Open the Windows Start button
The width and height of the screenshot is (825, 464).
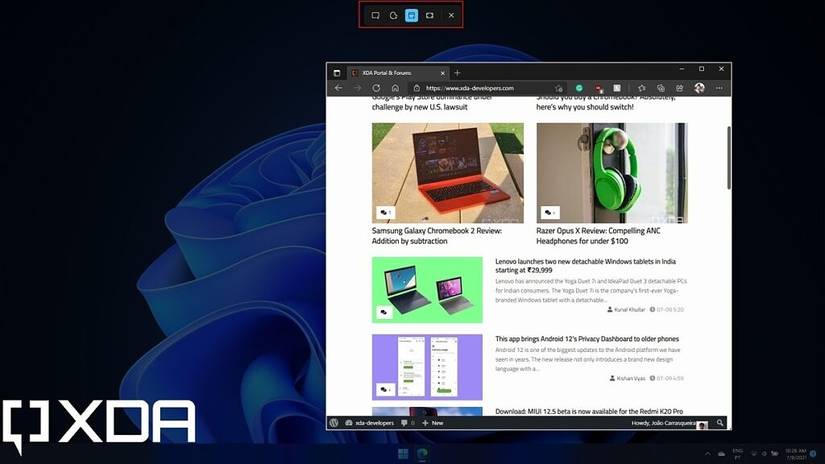[403, 453]
